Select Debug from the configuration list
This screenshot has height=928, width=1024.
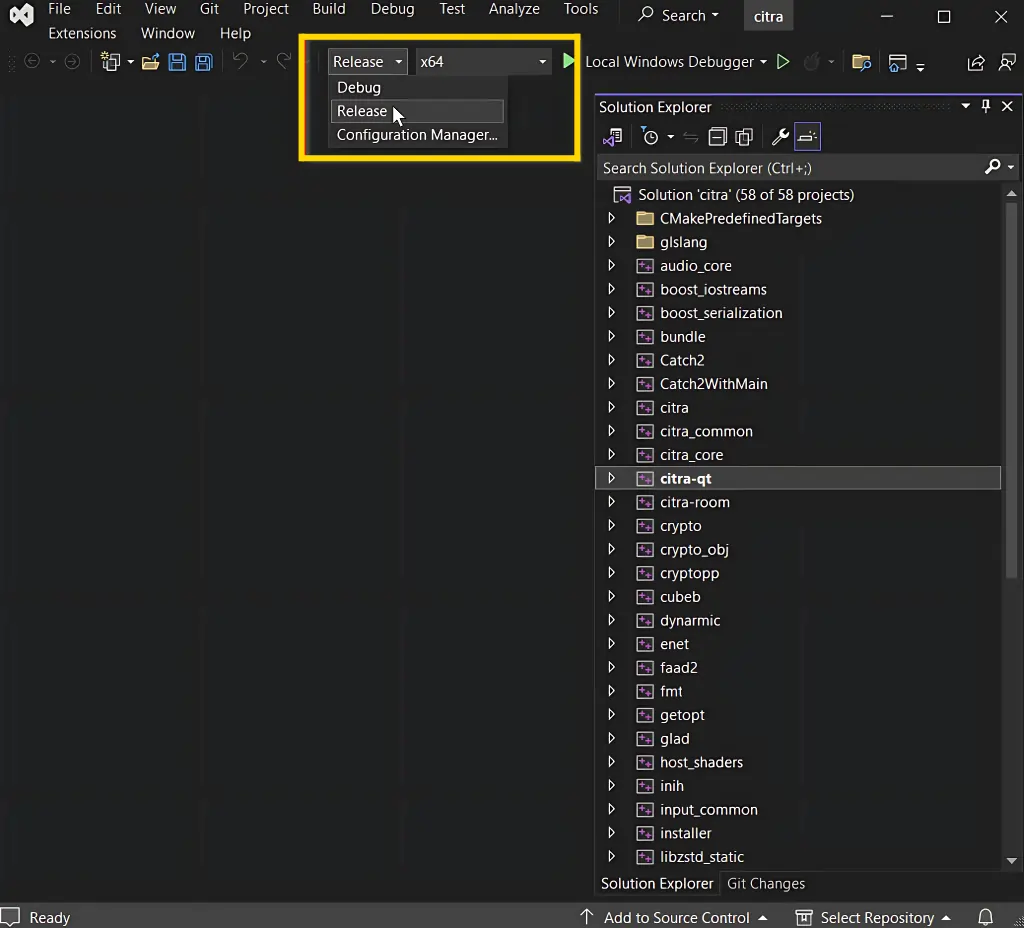click(359, 88)
